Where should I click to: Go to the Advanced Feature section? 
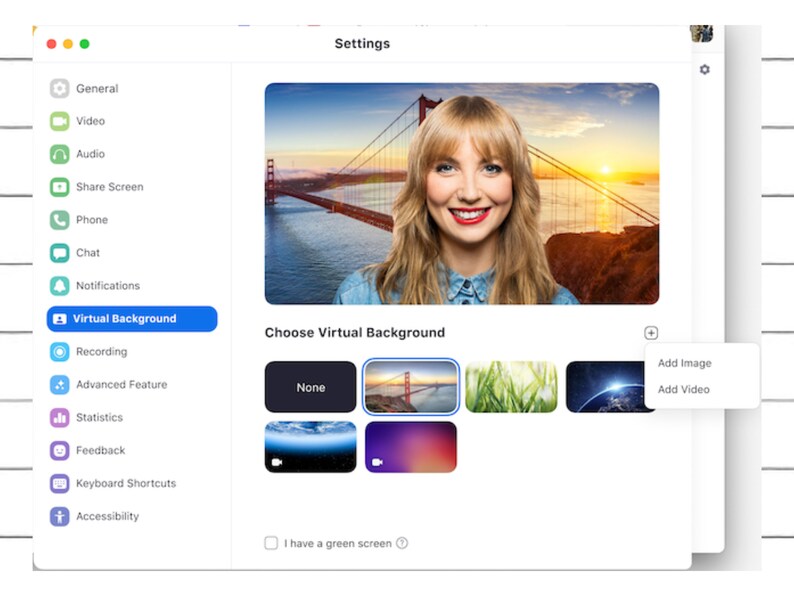122,384
